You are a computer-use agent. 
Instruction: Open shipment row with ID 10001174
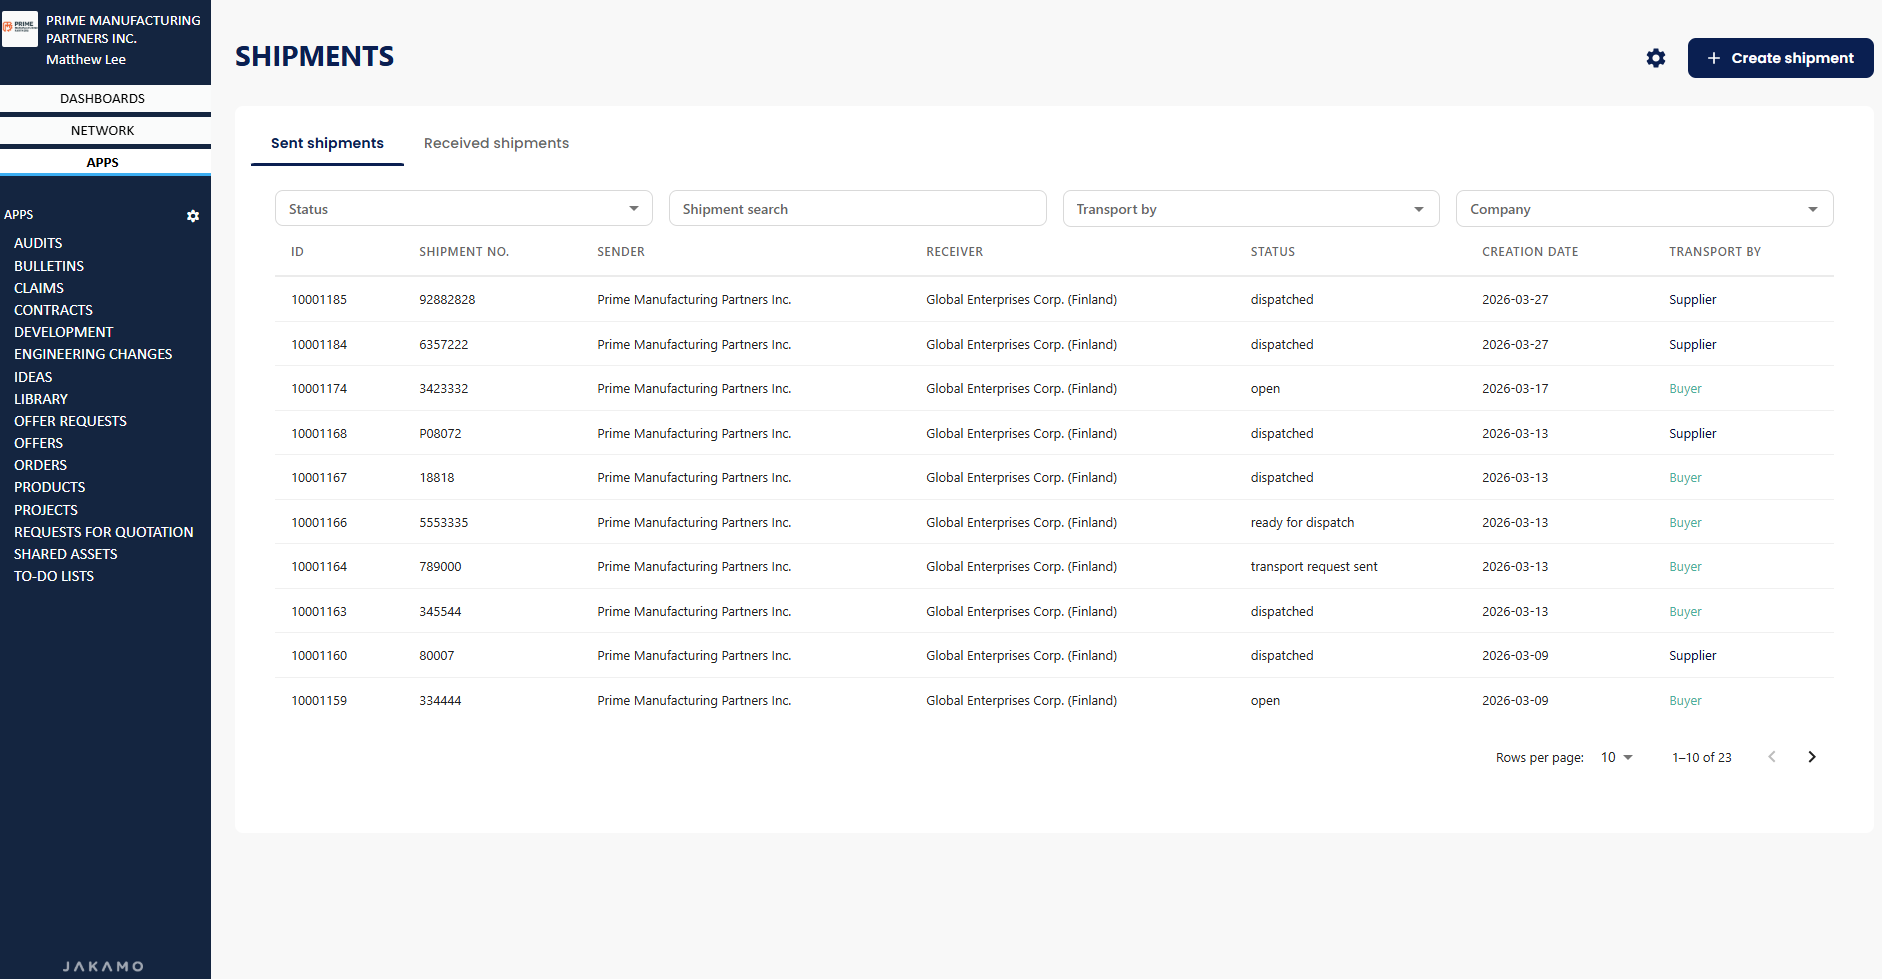point(319,389)
